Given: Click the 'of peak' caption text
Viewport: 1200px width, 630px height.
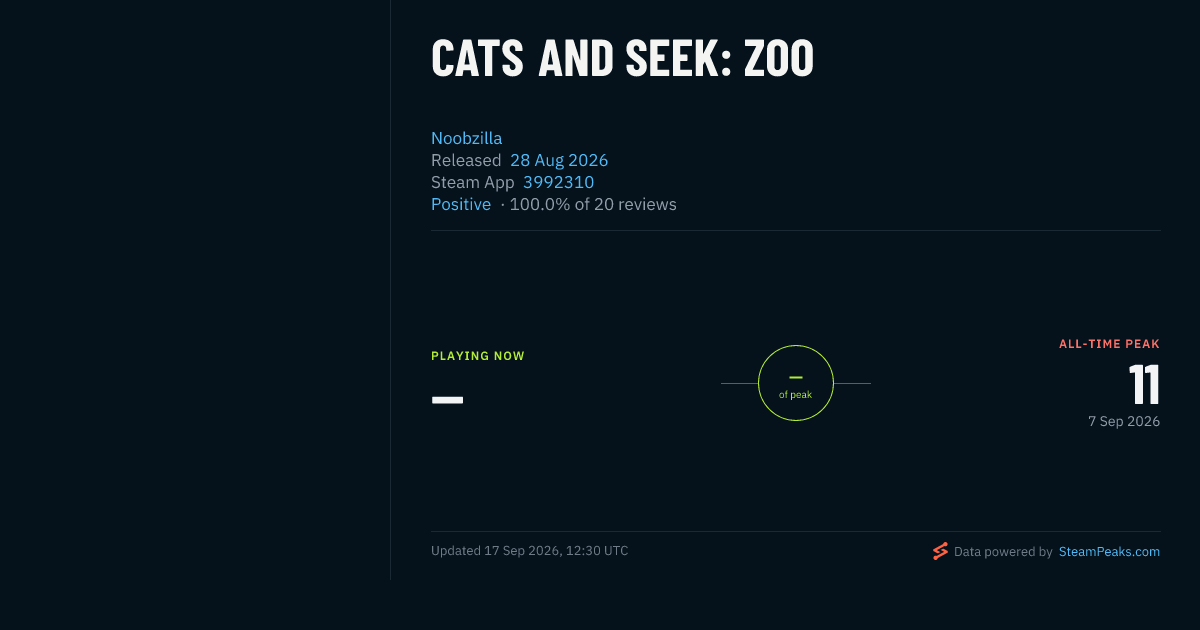Looking at the screenshot, I should (x=796, y=395).
